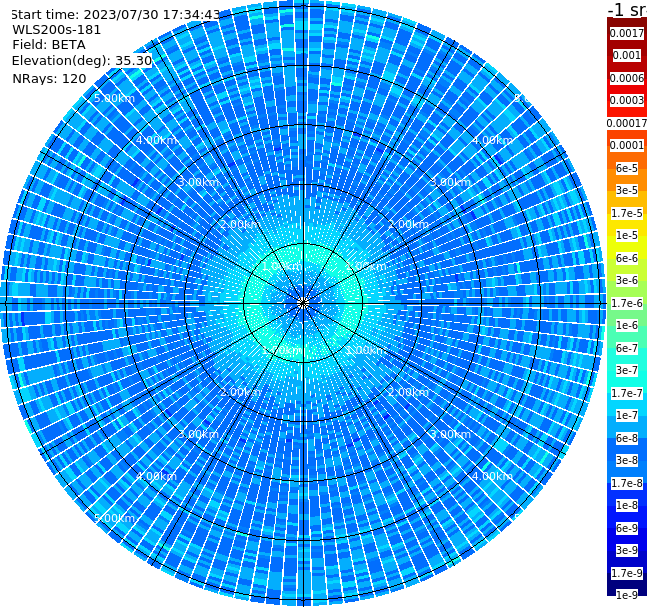Select the Elevation(deg): 35.30 text
The image size is (647, 607).
tap(82, 61)
